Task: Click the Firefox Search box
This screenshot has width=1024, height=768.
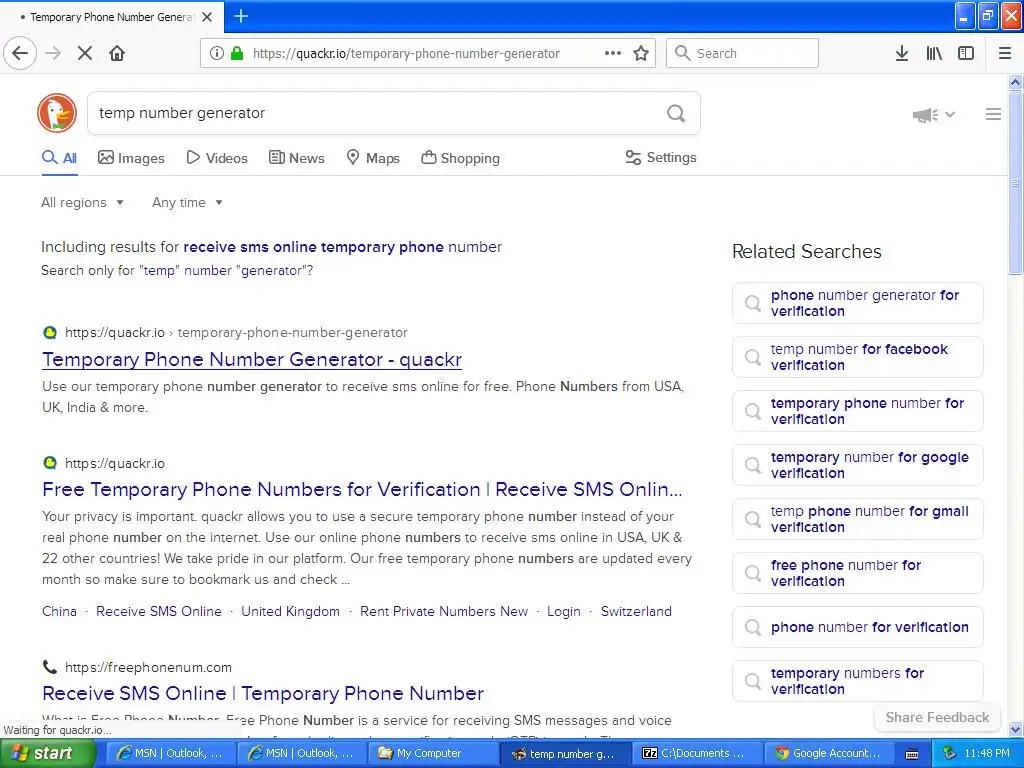Action: point(742,53)
